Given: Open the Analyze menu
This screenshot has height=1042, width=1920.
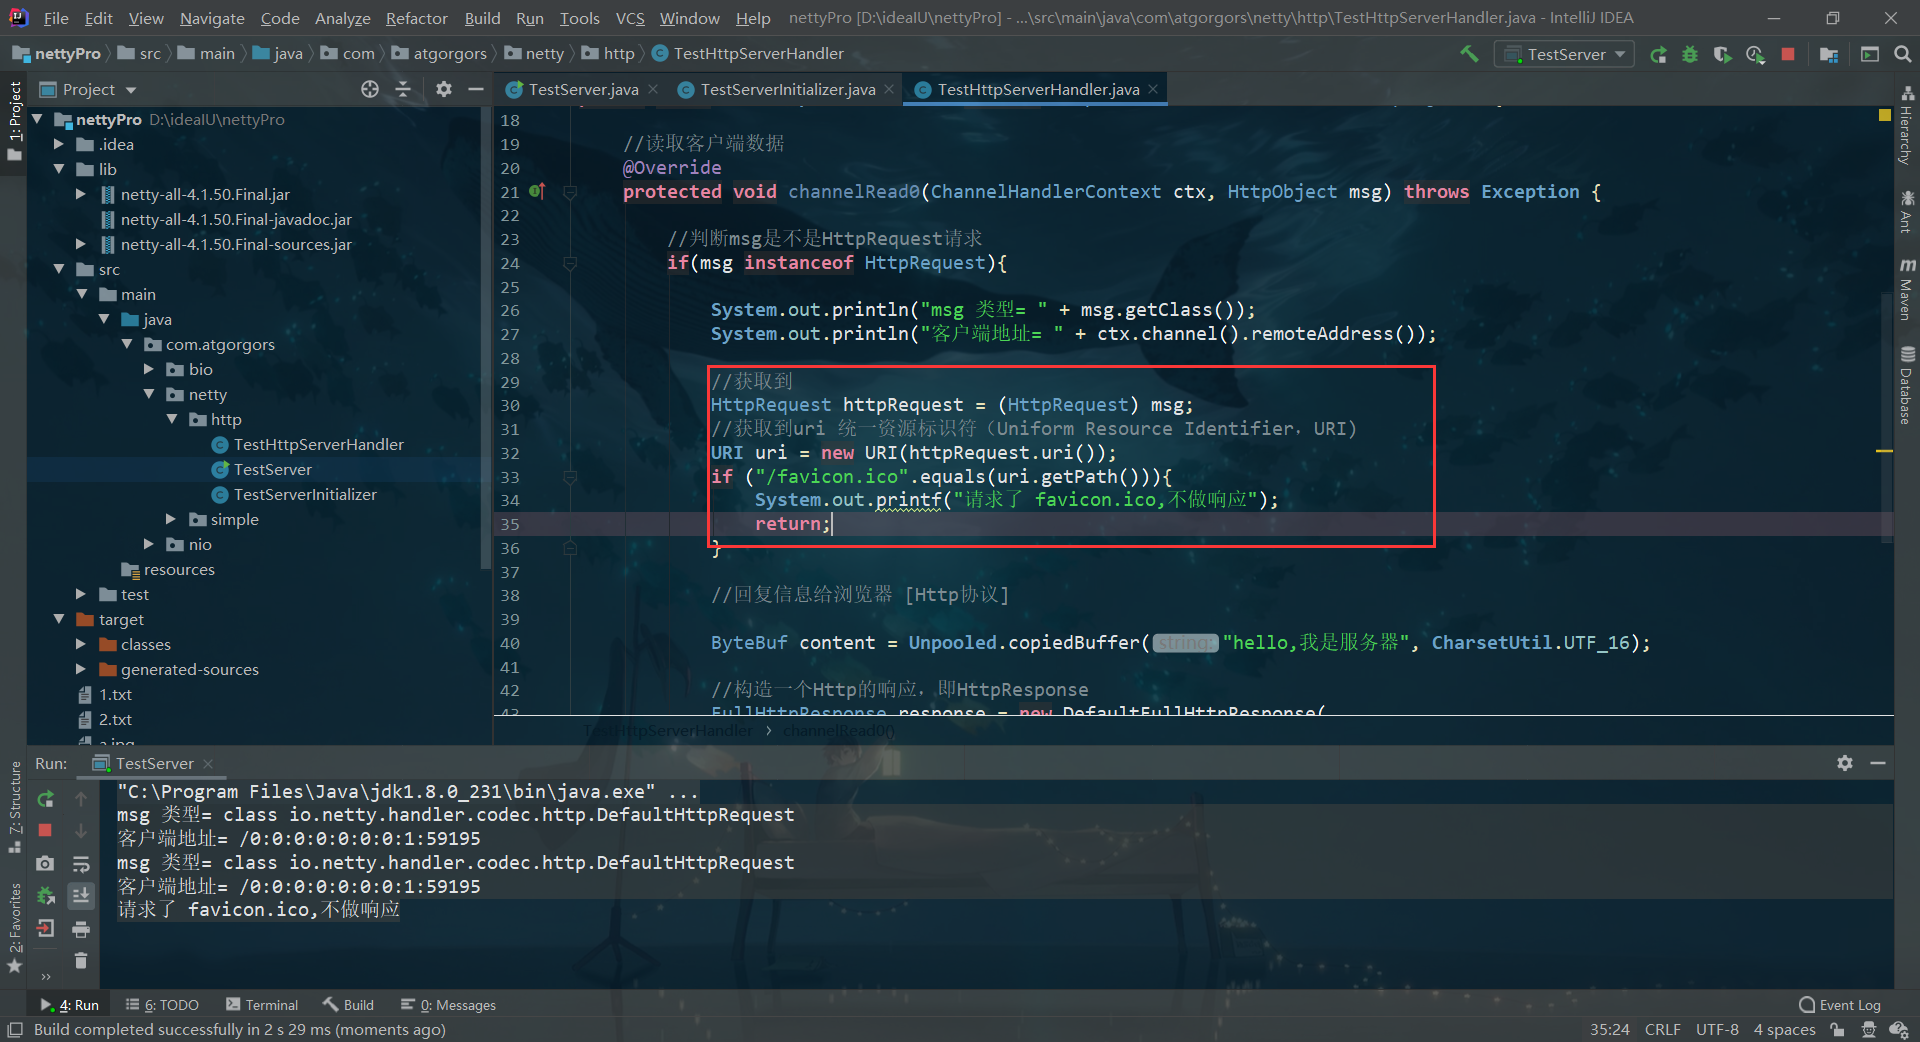Looking at the screenshot, I should tap(342, 18).
